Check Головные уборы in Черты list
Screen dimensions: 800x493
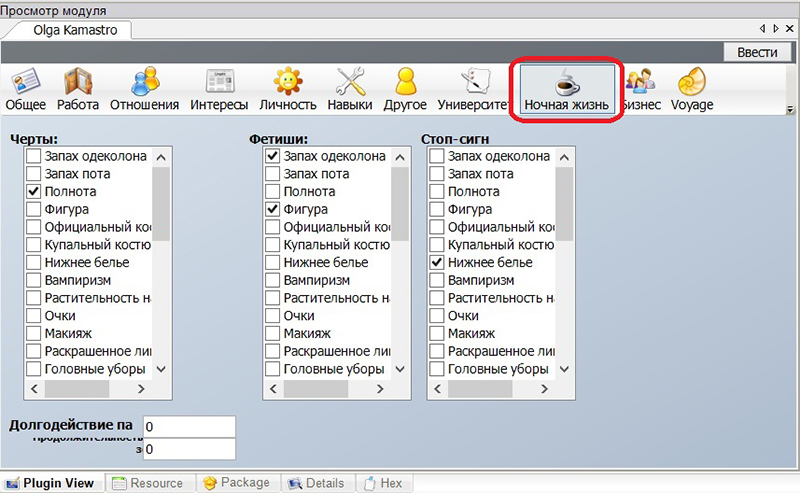pyautogui.click(x=33, y=369)
